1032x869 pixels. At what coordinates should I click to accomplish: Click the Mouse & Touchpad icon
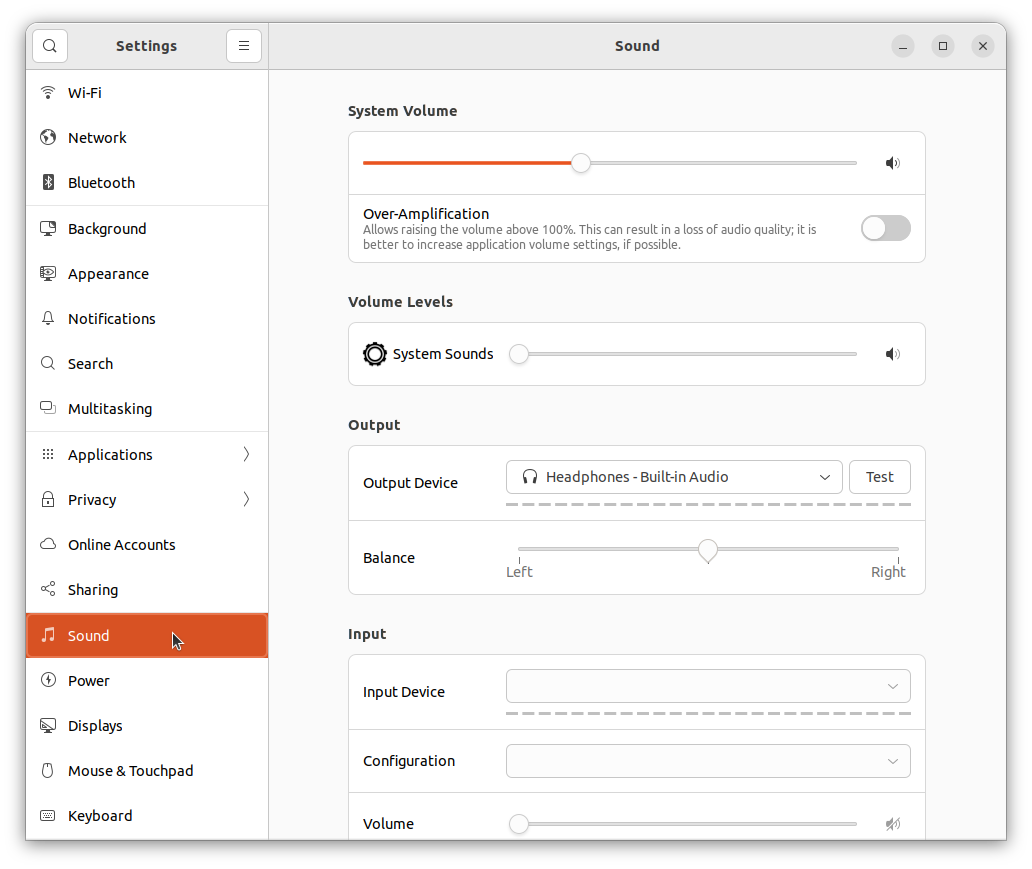(x=48, y=770)
